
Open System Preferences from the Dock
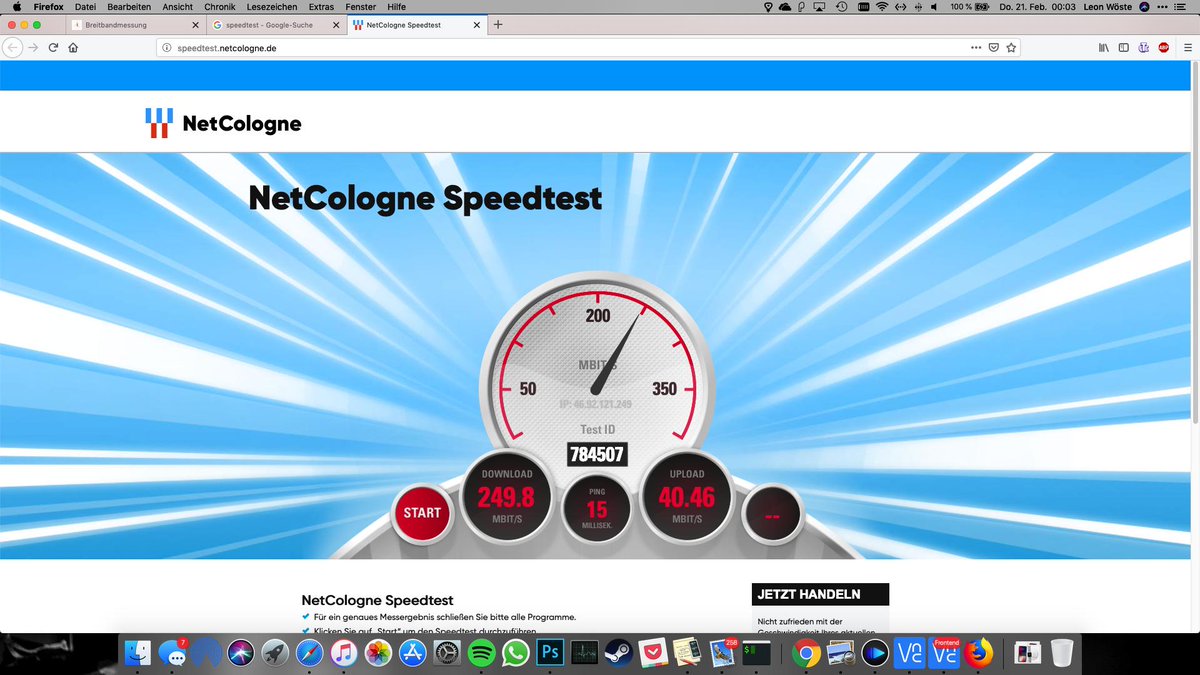point(446,653)
